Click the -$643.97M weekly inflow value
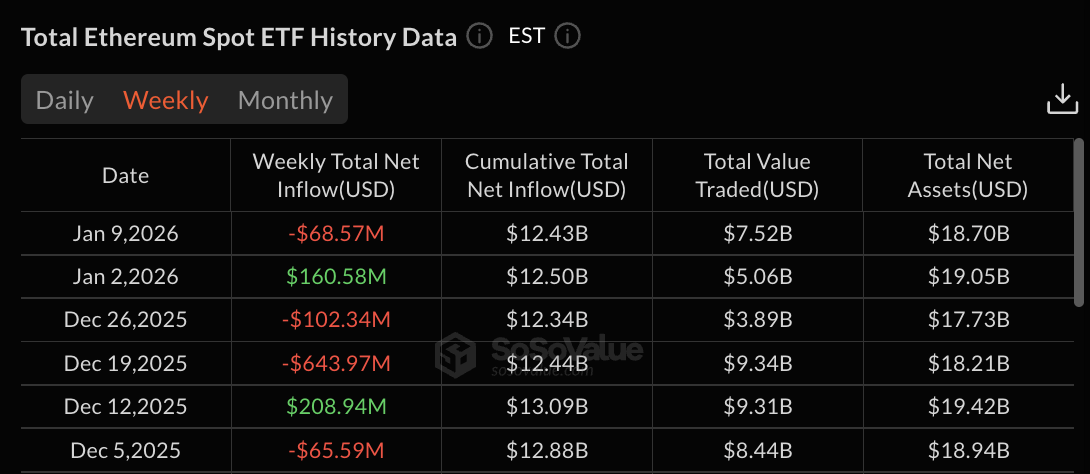Image resolution: width=1090 pixels, height=474 pixels. coord(336,363)
